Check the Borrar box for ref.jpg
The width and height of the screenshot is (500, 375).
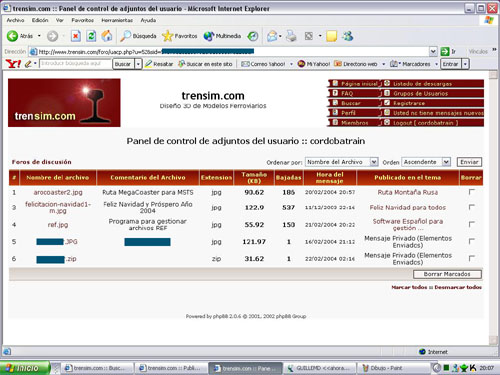point(471,224)
